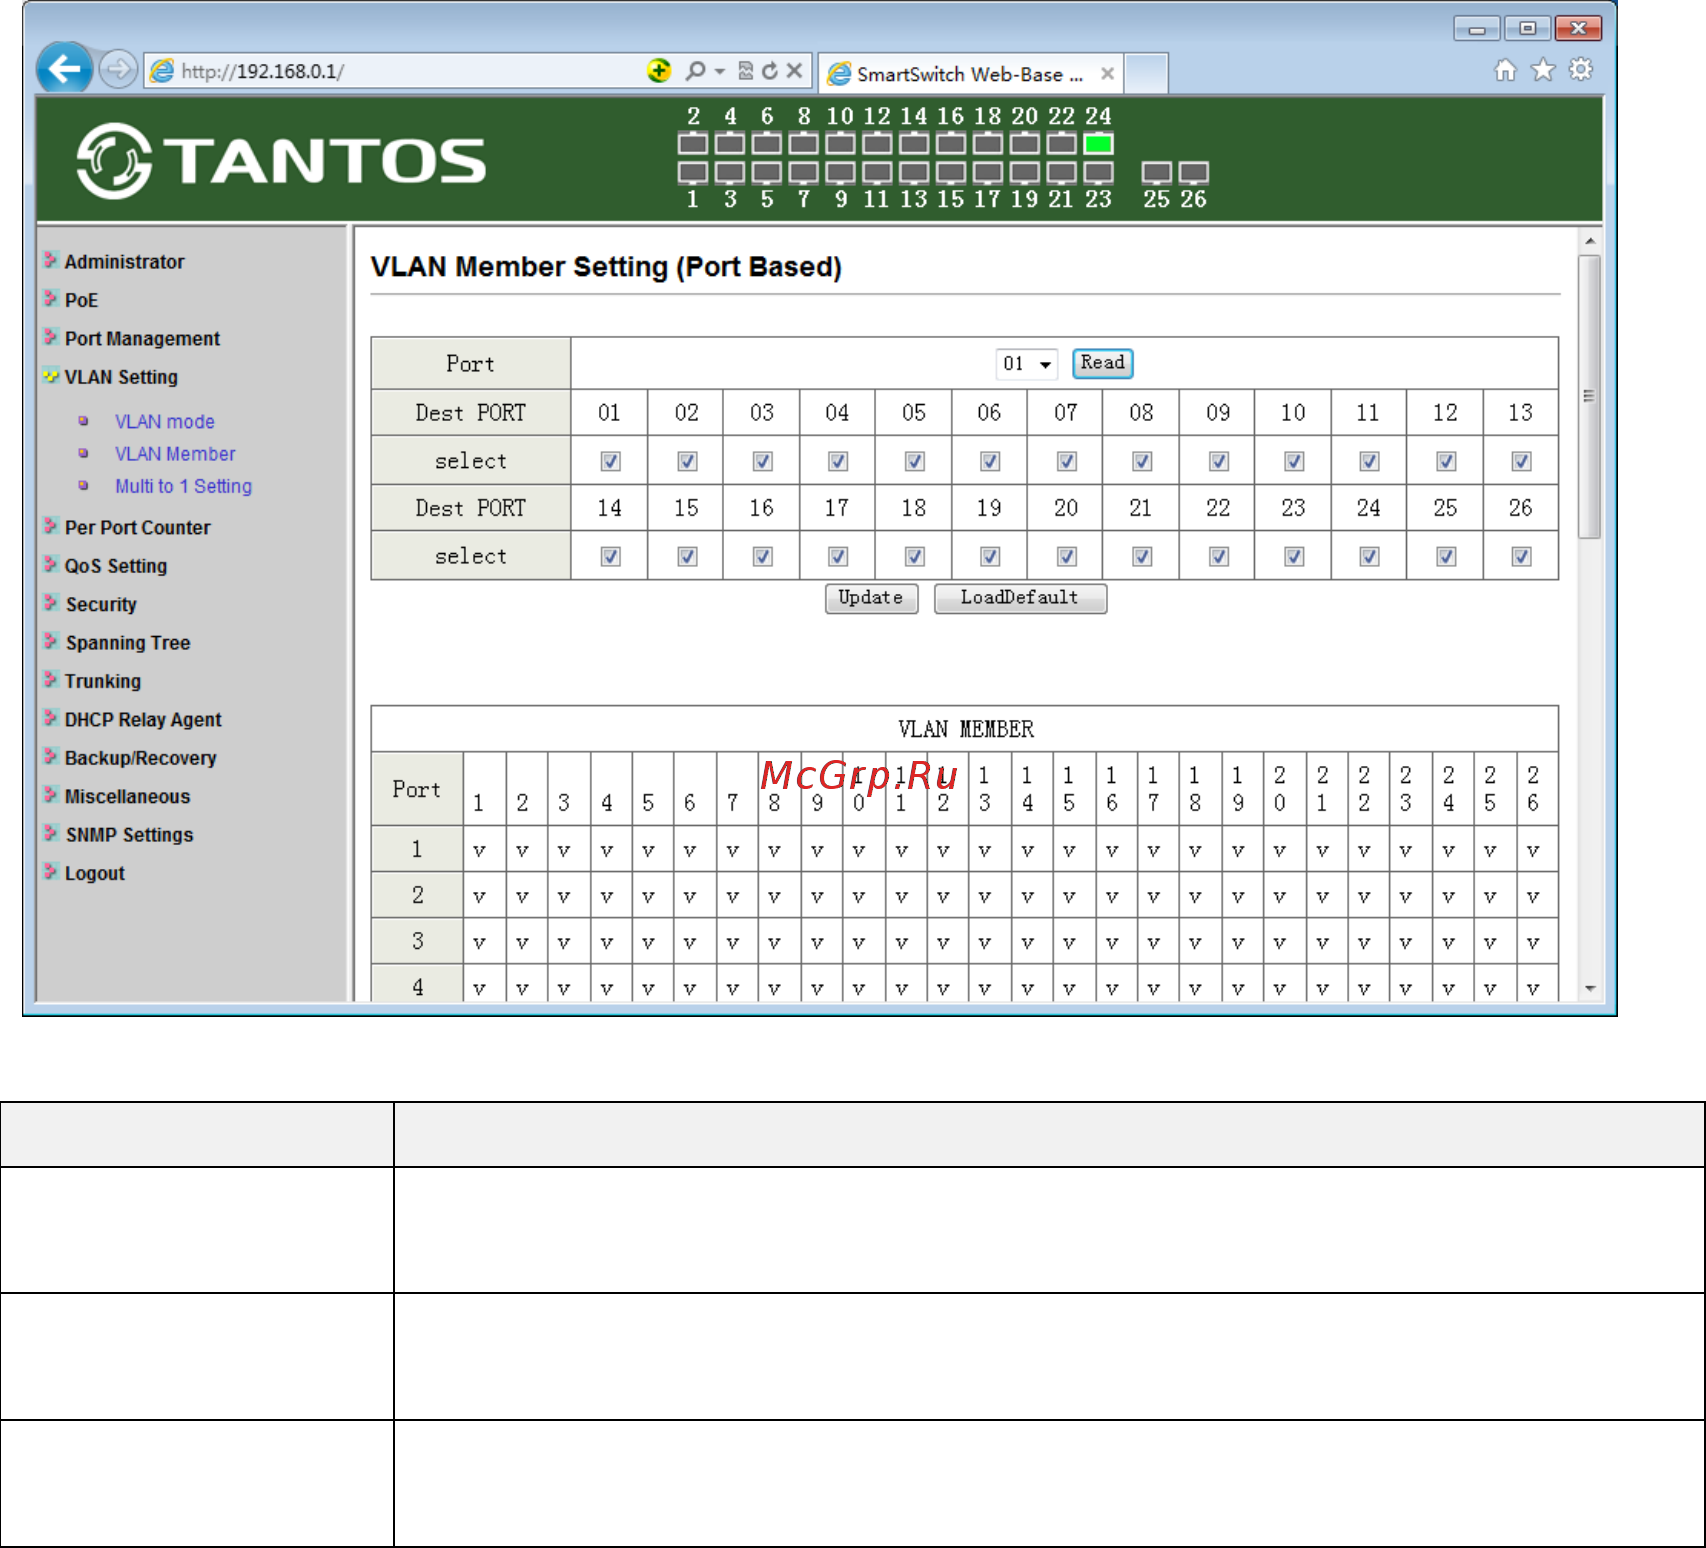Go back with the browser back arrow
The image size is (1706, 1548).
pos(65,69)
